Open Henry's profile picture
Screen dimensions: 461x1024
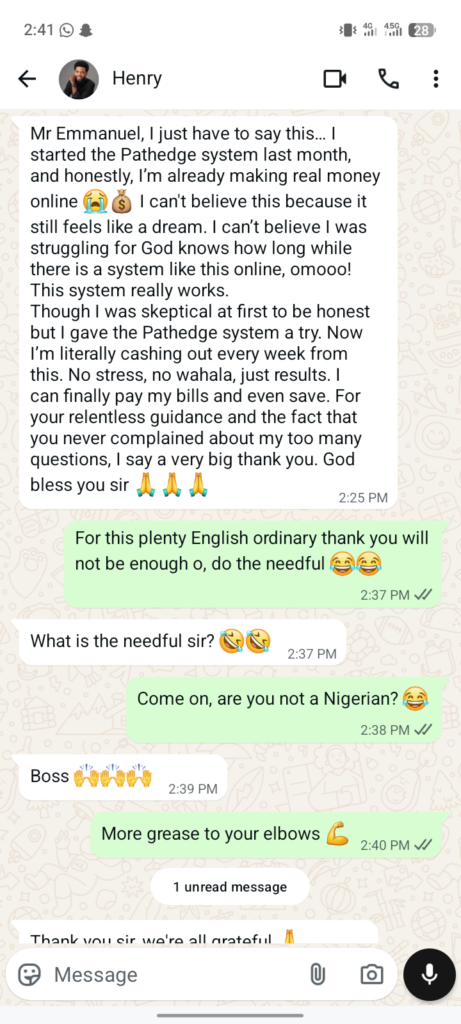click(x=79, y=79)
